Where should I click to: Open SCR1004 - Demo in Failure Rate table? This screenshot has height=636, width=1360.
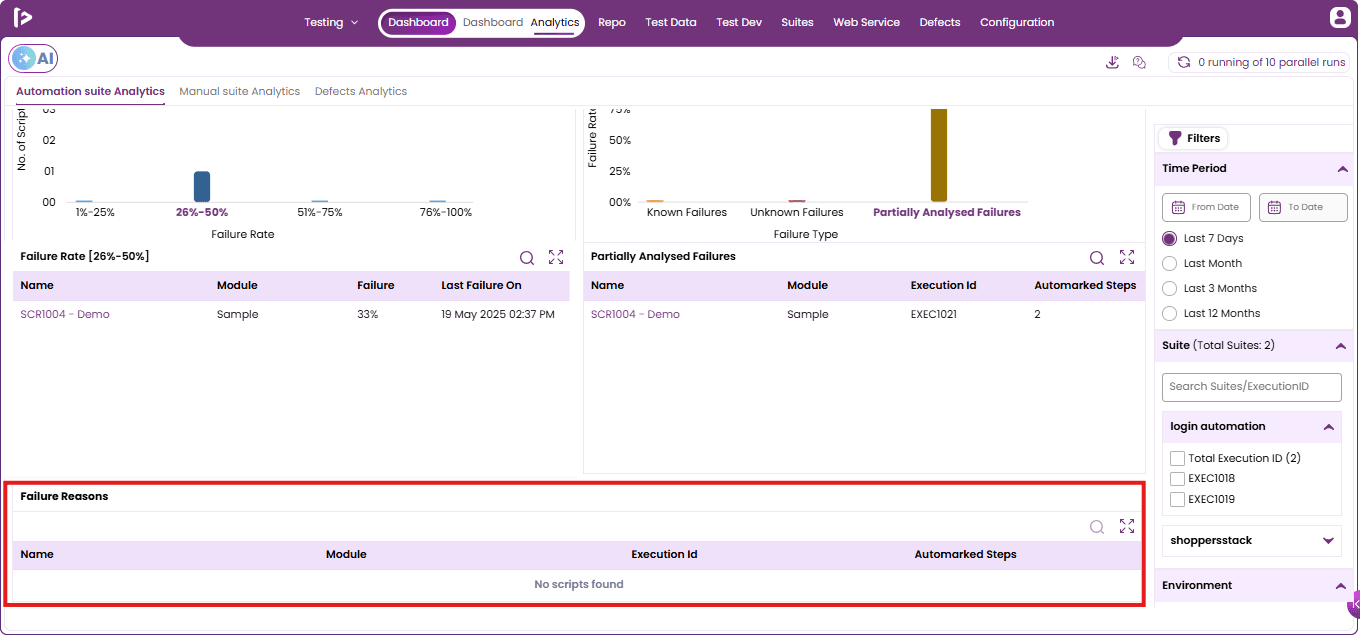tap(65, 315)
